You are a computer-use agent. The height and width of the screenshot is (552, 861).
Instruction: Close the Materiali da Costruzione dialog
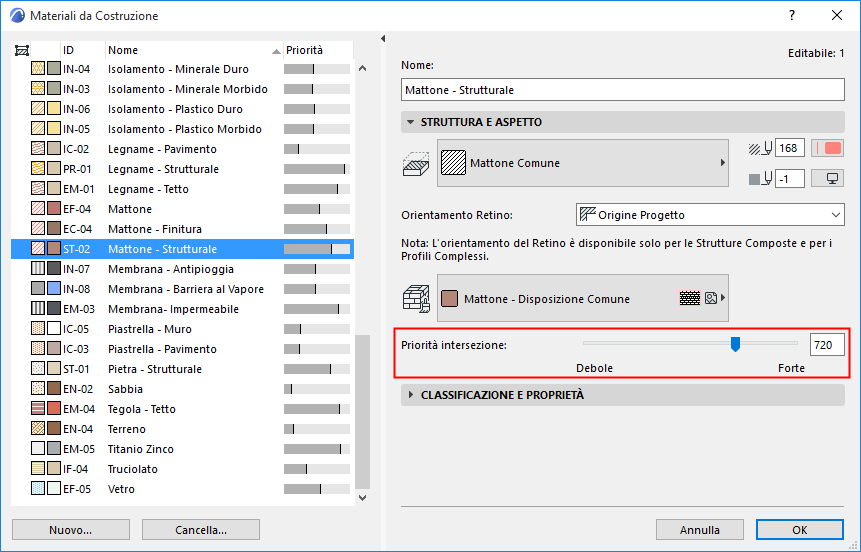837,15
